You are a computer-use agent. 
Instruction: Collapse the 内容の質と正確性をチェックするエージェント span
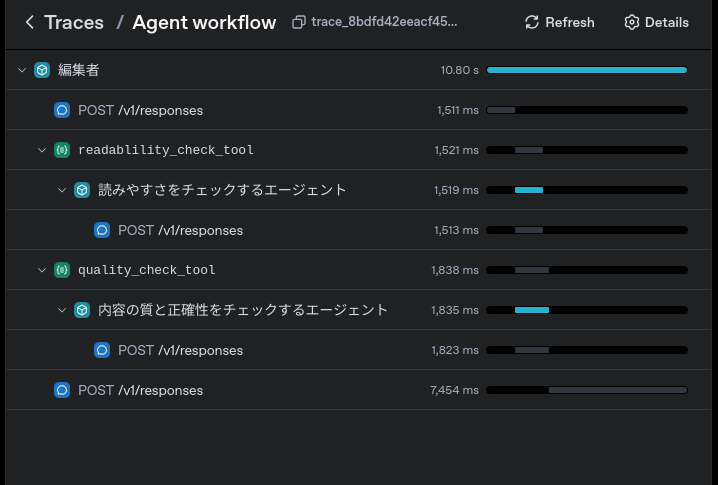(x=62, y=310)
